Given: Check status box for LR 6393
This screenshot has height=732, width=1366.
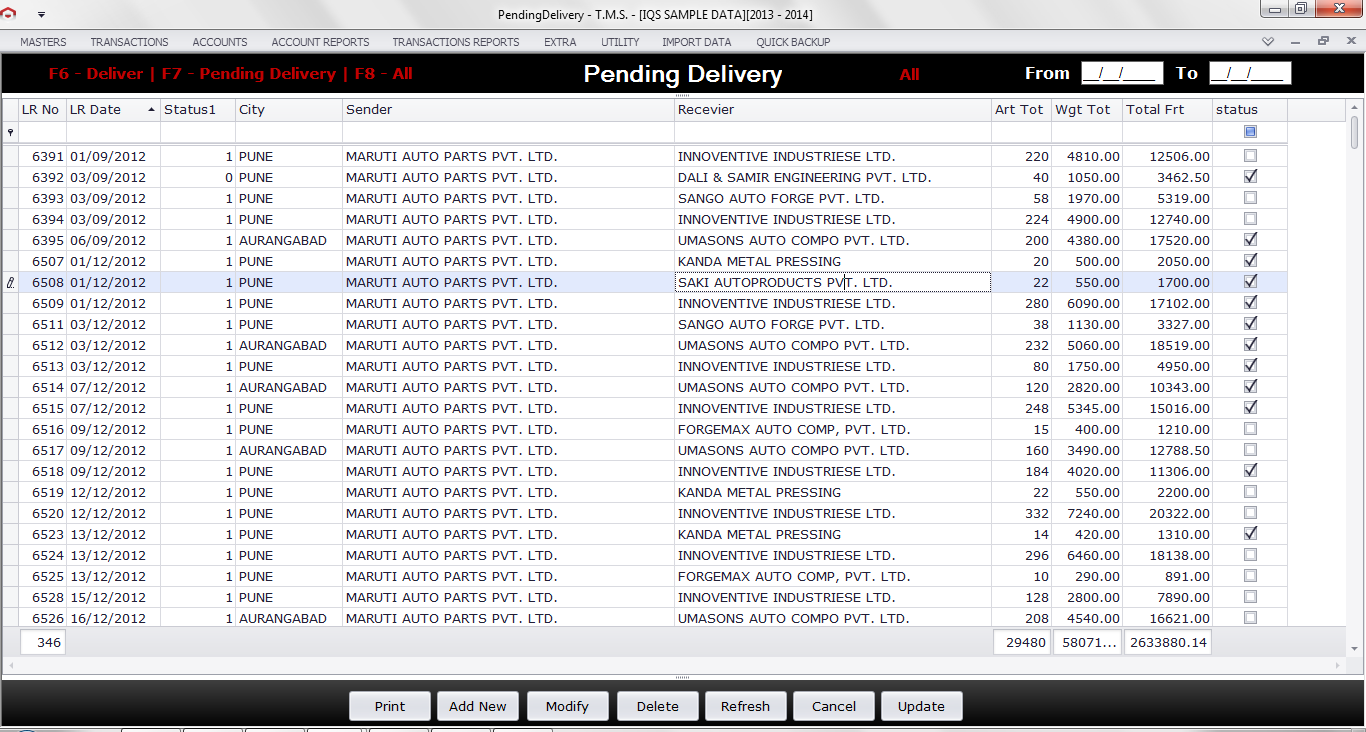Looking at the screenshot, I should click(x=1250, y=198).
